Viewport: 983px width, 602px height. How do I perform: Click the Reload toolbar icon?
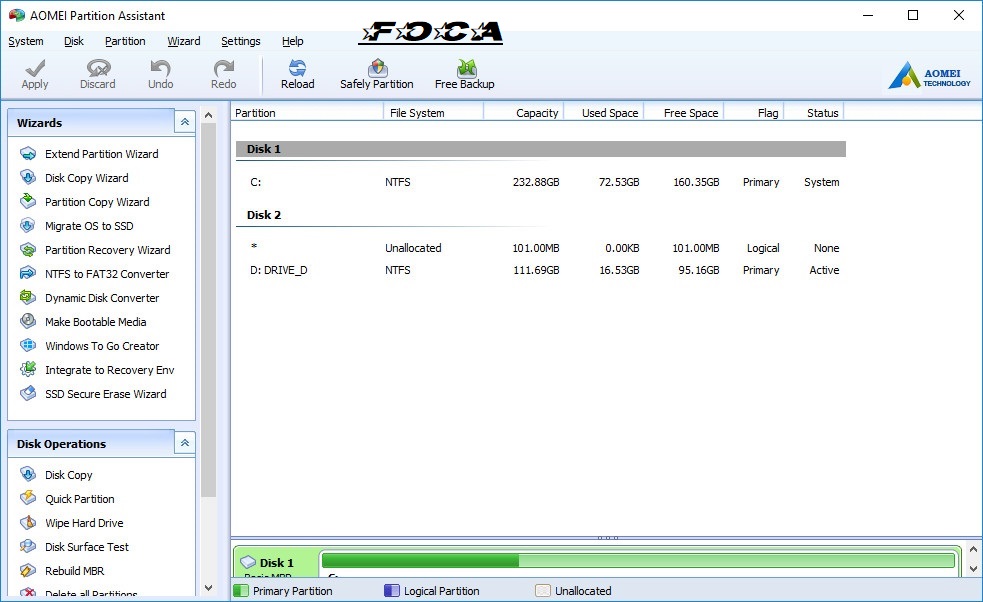tap(297, 68)
